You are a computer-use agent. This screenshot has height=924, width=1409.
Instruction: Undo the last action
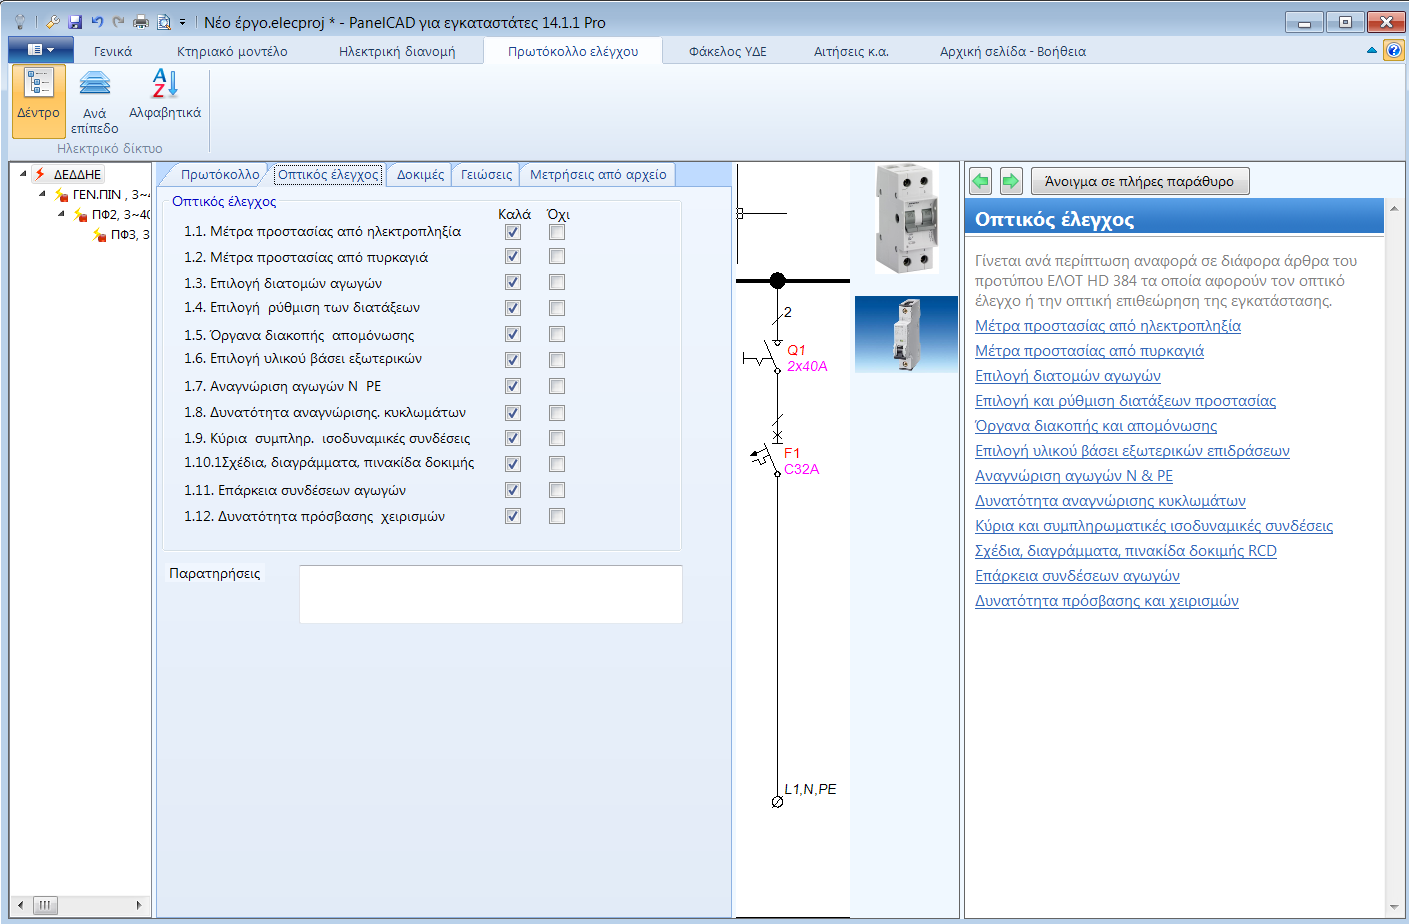coord(97,21)
